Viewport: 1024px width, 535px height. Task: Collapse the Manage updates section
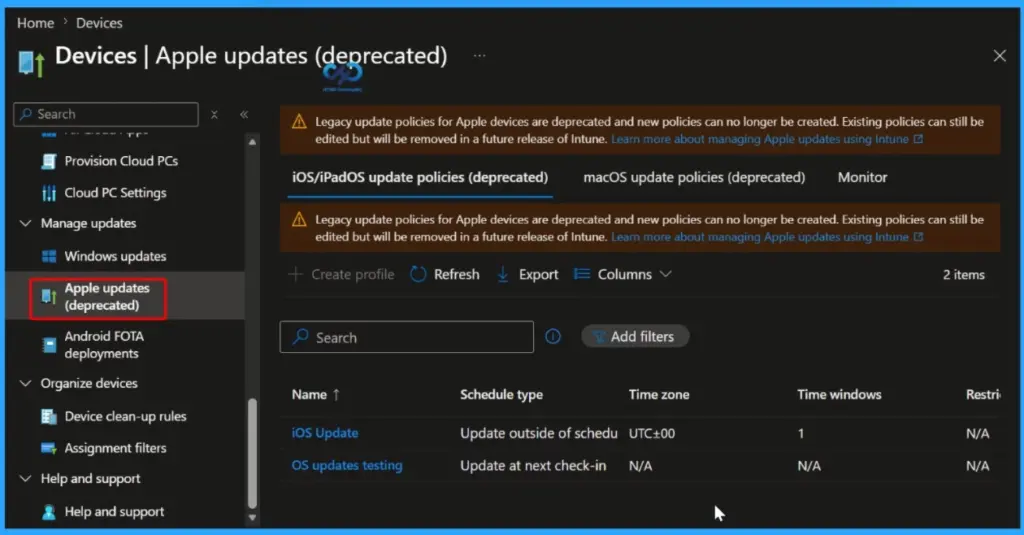(x=25, y=223)
